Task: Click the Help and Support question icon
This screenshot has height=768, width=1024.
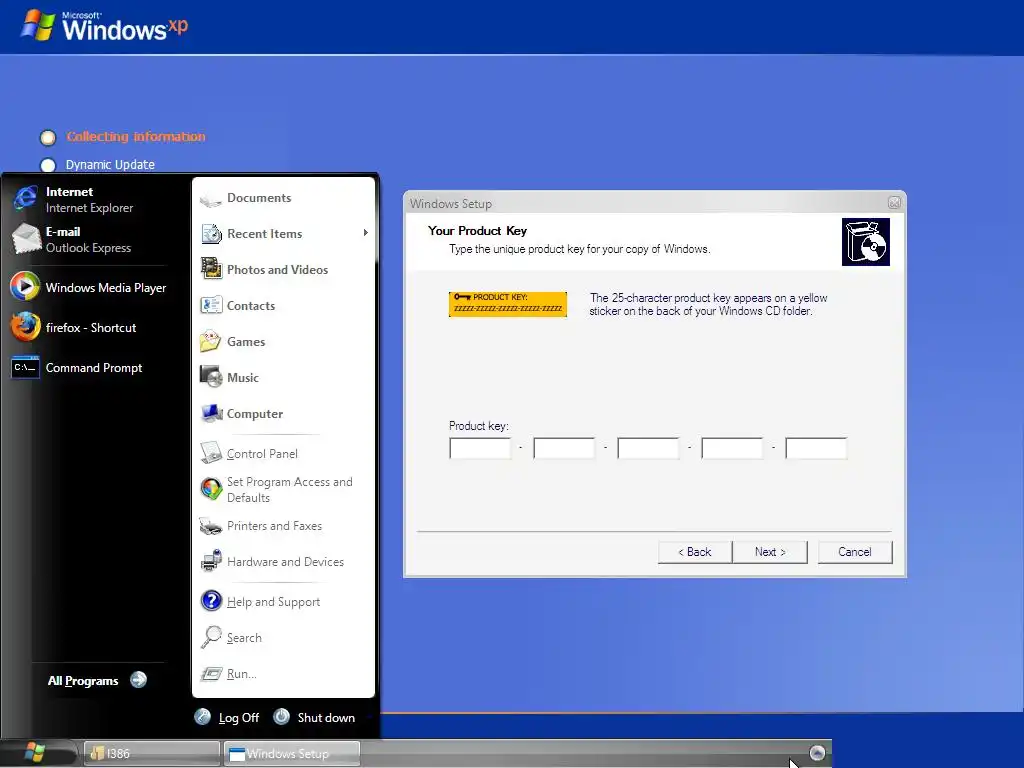Action: tap(211, 600)
